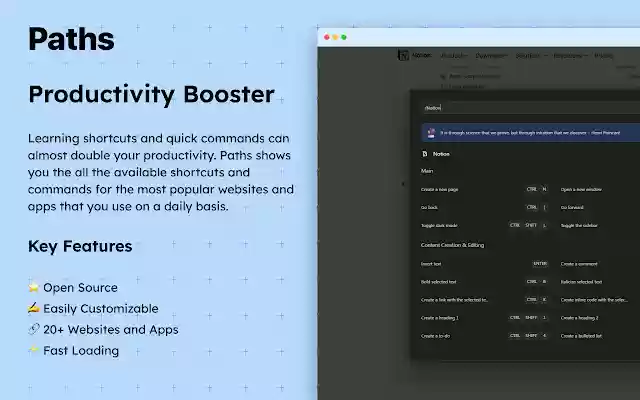Screen dimensions: 640x400
Task: Click the SHIFT key badge for Toggle dark mode
Action: pyautogui.click(x=531, y=225)
